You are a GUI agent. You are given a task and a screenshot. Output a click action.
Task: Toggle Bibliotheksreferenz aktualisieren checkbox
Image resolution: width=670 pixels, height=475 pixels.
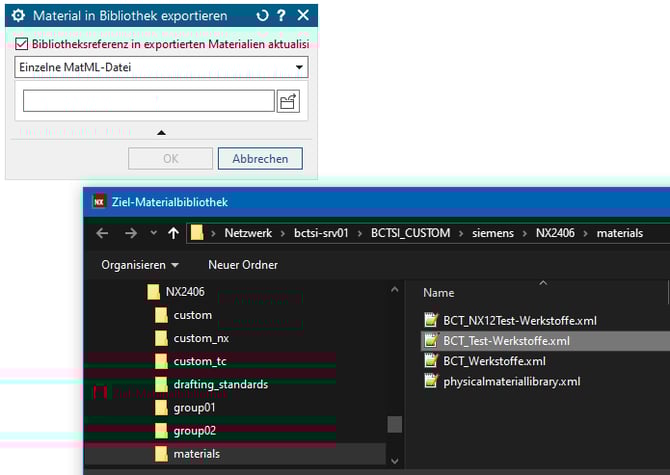click(x=23, y=44)
